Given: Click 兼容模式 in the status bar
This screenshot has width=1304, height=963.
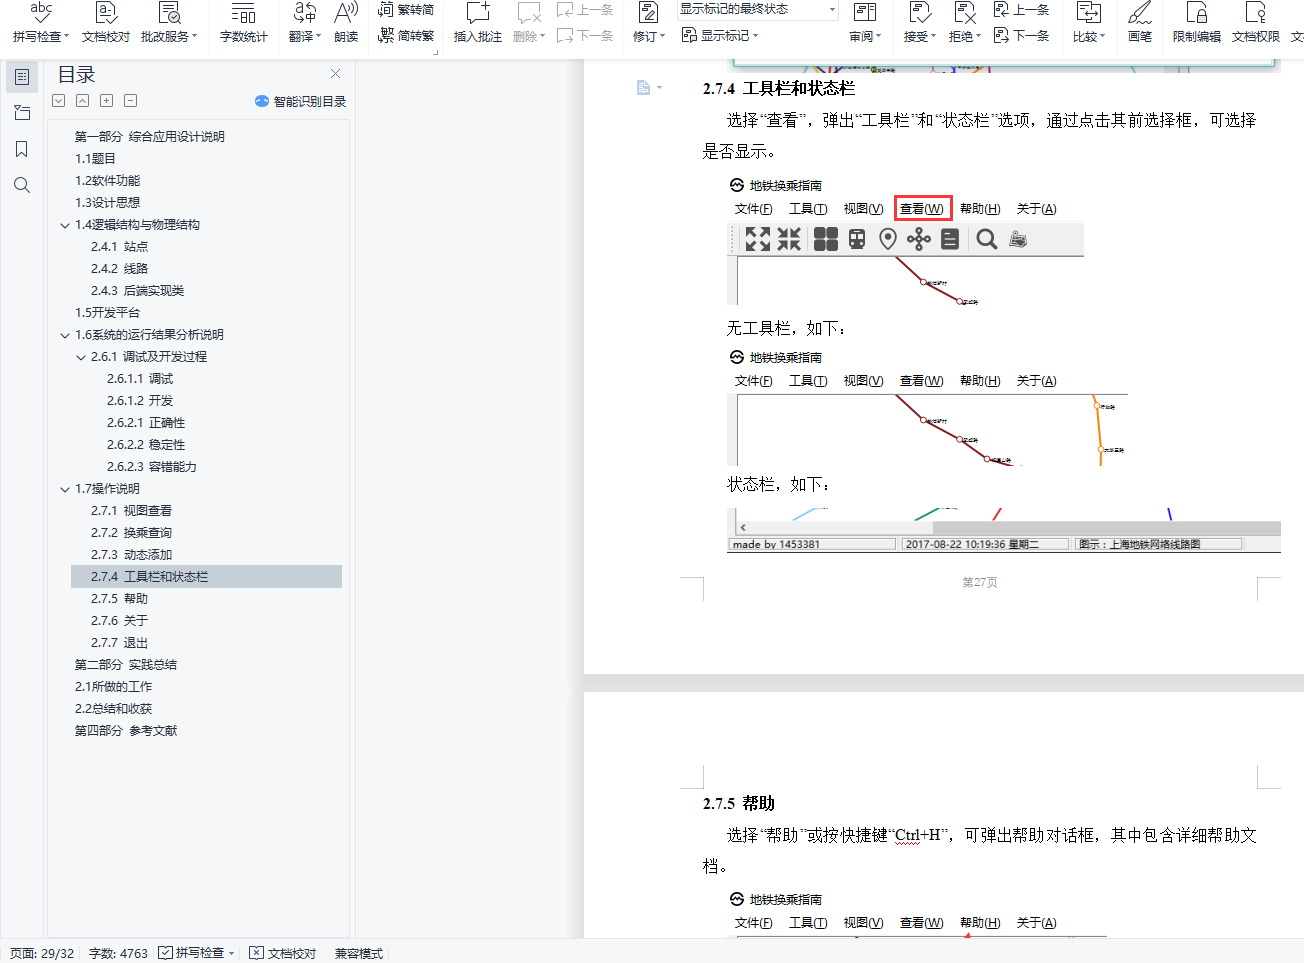Looking at the screenshot, I should [359, 953].
